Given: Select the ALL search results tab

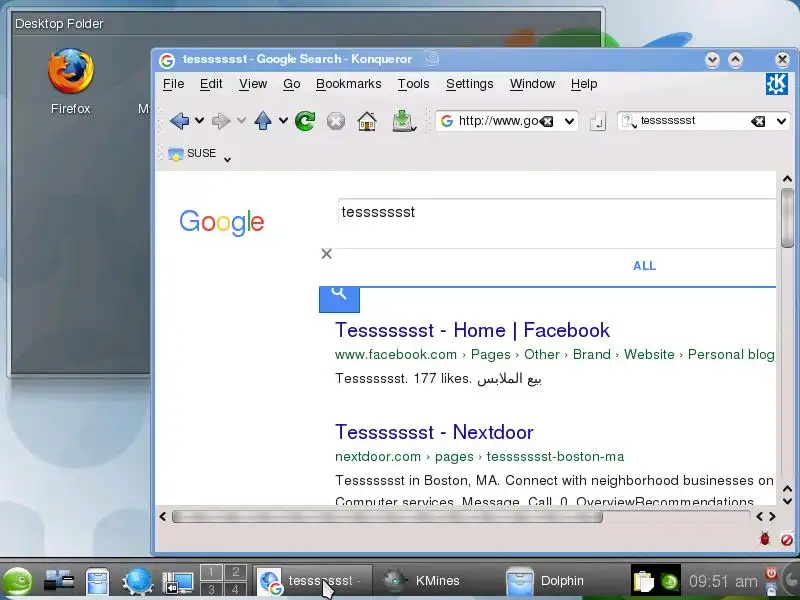Looking at the screenshot, I should point(644,266).
